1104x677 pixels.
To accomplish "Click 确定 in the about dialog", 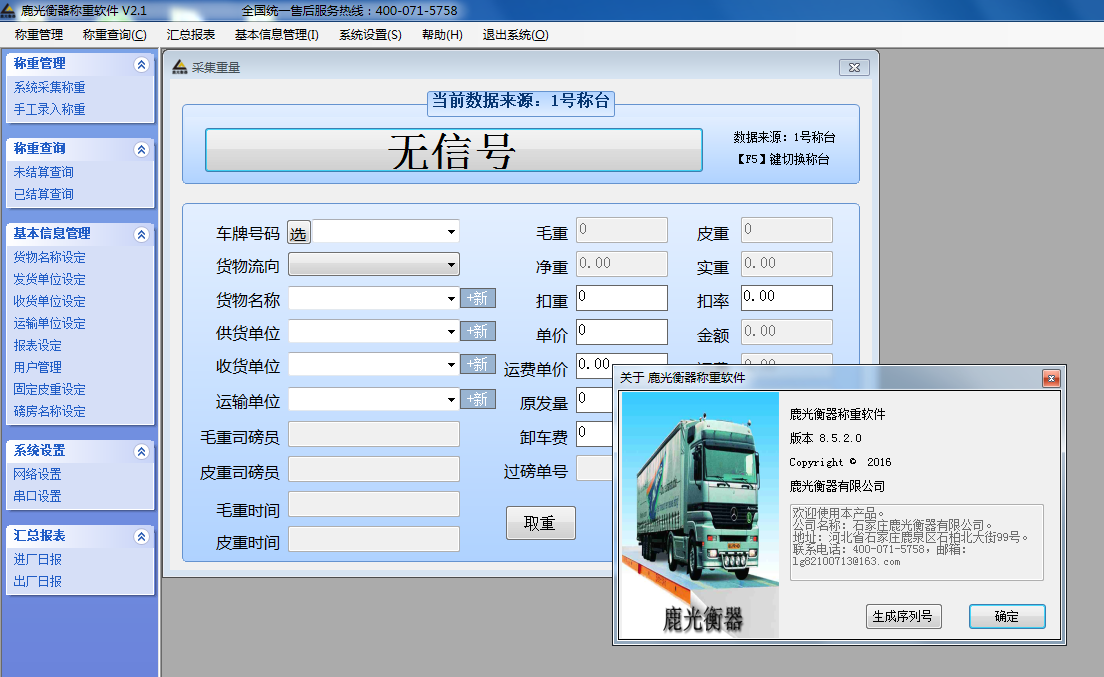I will point(1006,616).
